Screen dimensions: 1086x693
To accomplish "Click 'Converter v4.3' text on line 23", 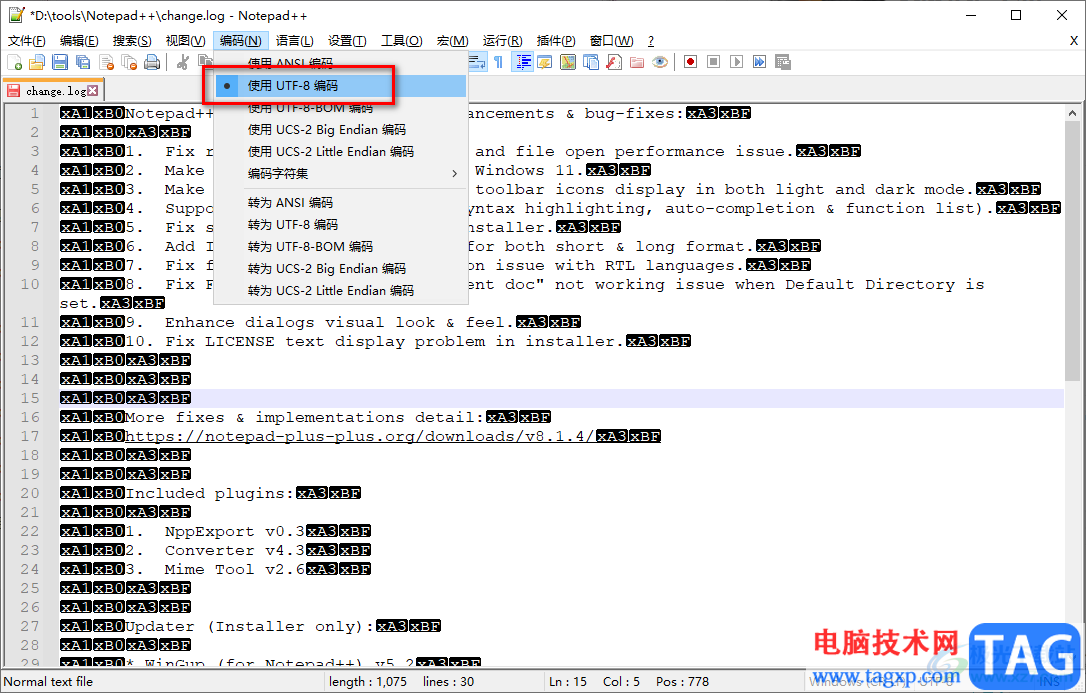I will [x=235, y=550].
